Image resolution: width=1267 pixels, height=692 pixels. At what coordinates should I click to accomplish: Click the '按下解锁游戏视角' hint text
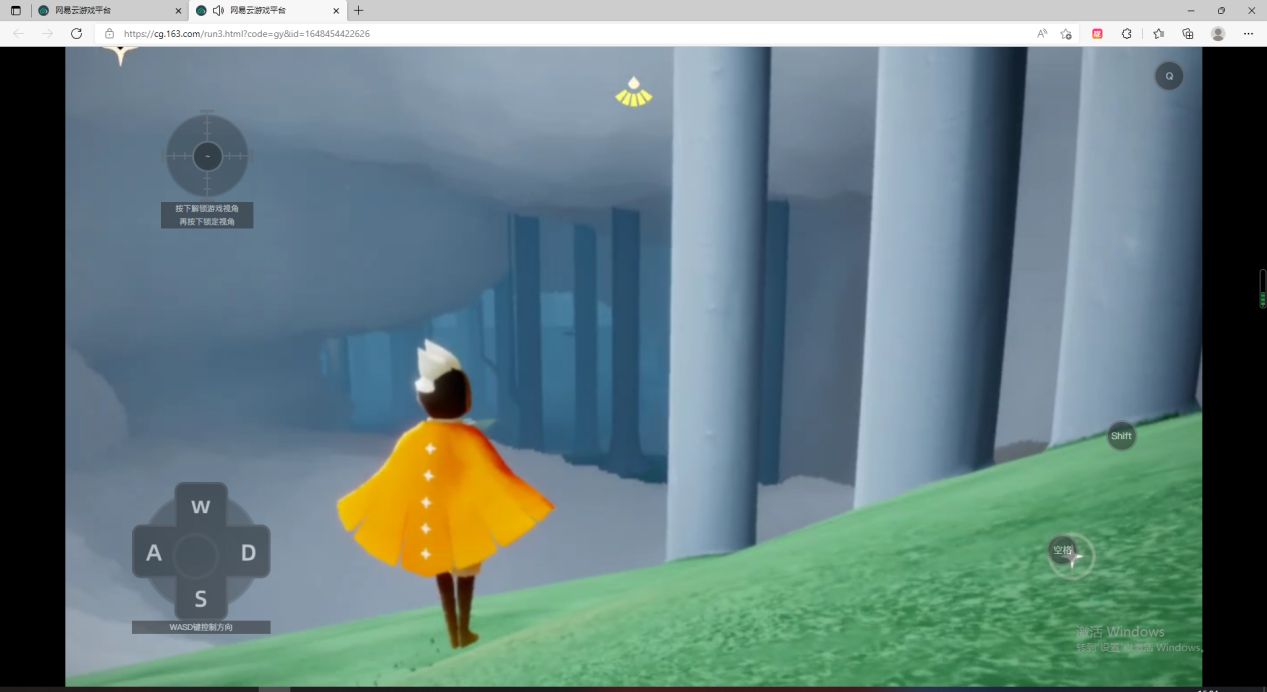point(207,208)
